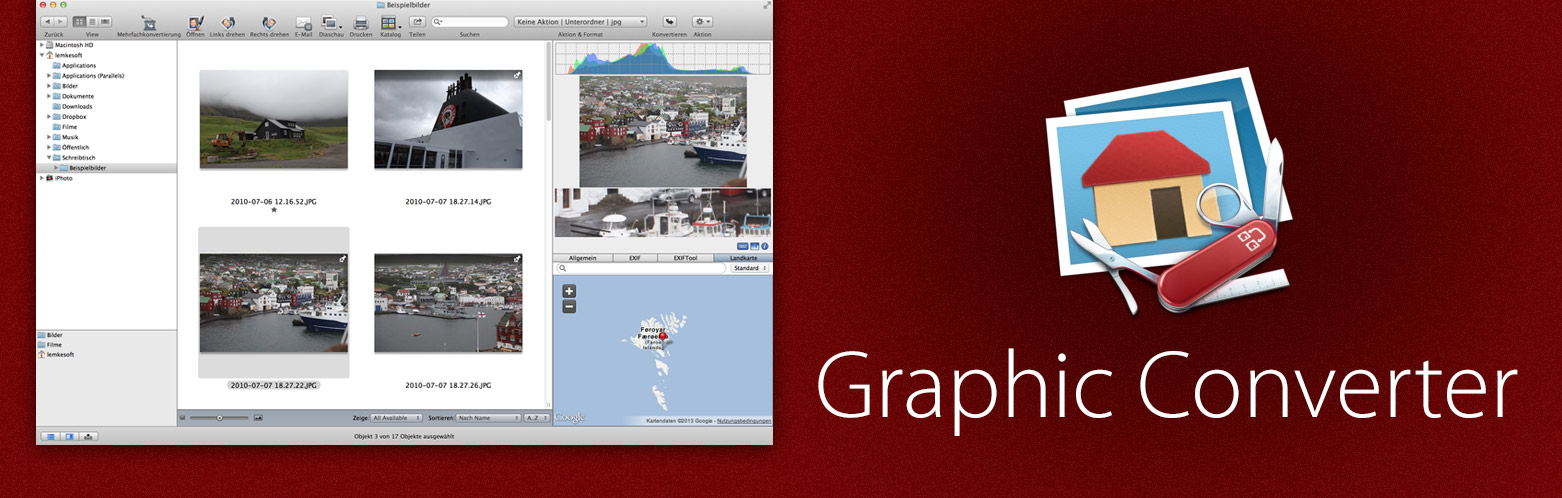Select thumbnail 2010-07-06 12.16.52.JPG
This screenshot has height=498, width=1562.
coord(274,119)
